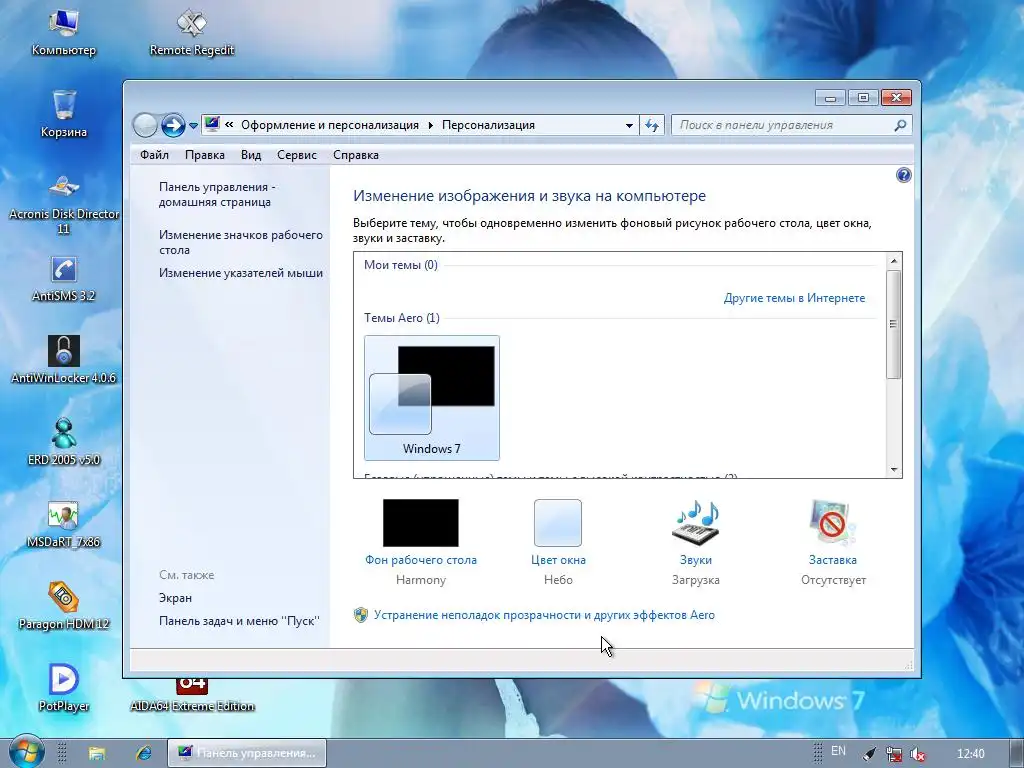Select the Paragon HDM 12 icon
The width and height of the screenshot is (1024, 768).
[x=64, y=606]
